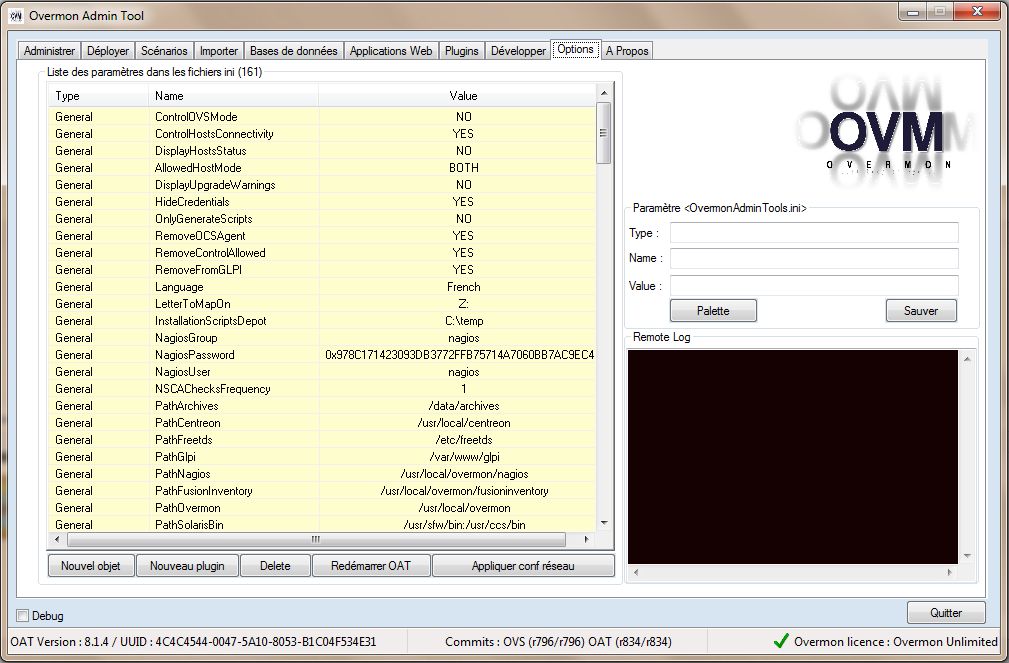The image size is (1009, 663).
Task: Select the ControlHostsConnectivity row
Action: pyautogui.click(x=322, y=134)
